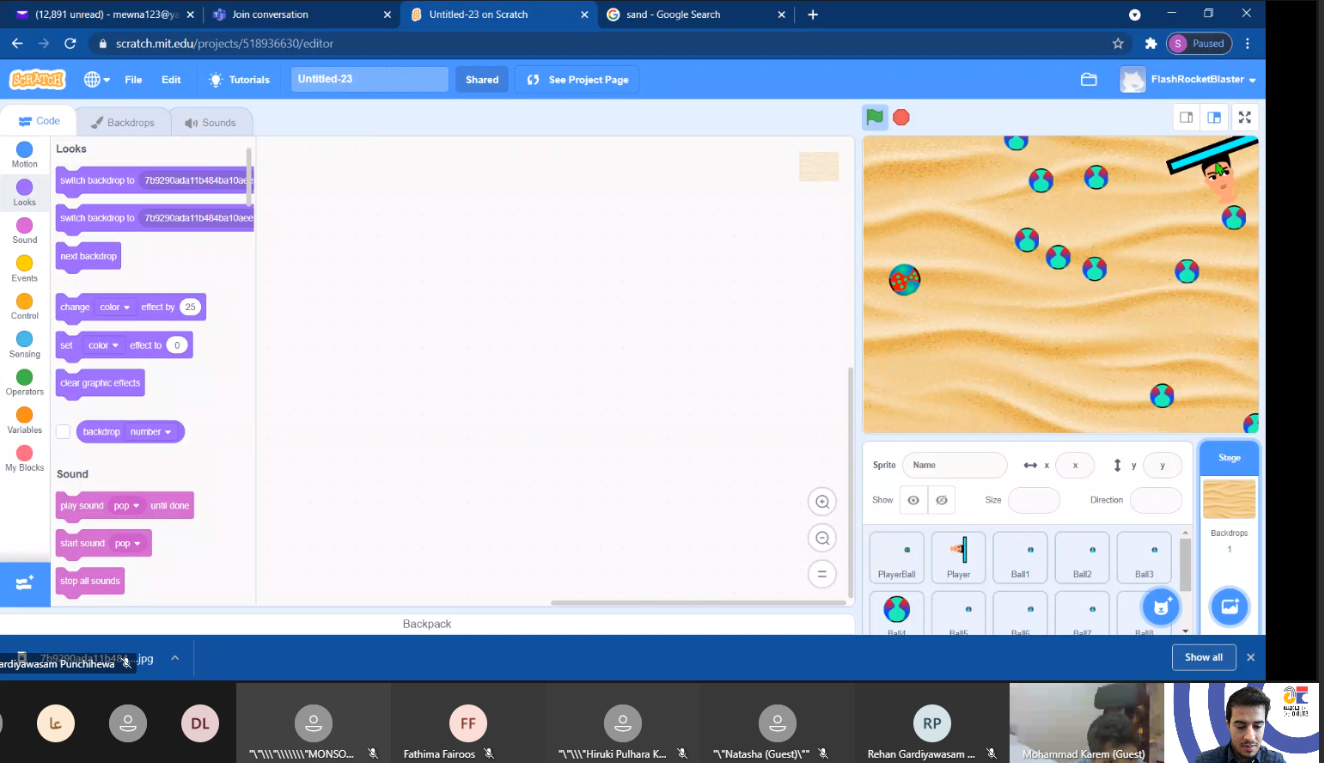
Task: Select the Sound blocks category
Action: point(25,231)
